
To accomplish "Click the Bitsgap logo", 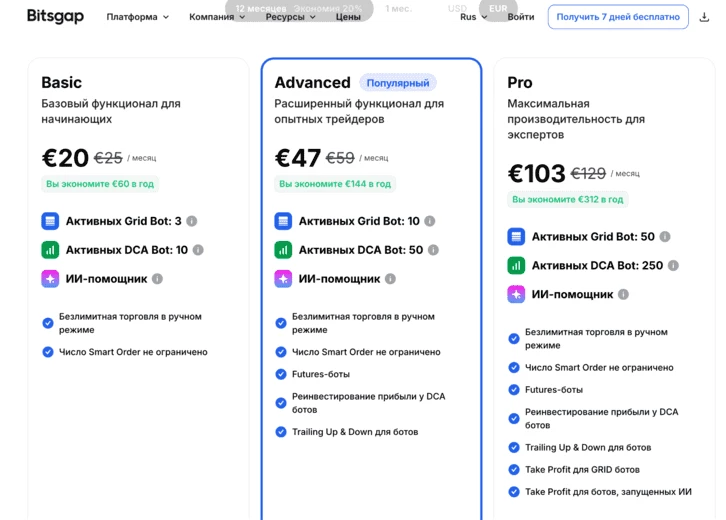I will tap(55, 16).
